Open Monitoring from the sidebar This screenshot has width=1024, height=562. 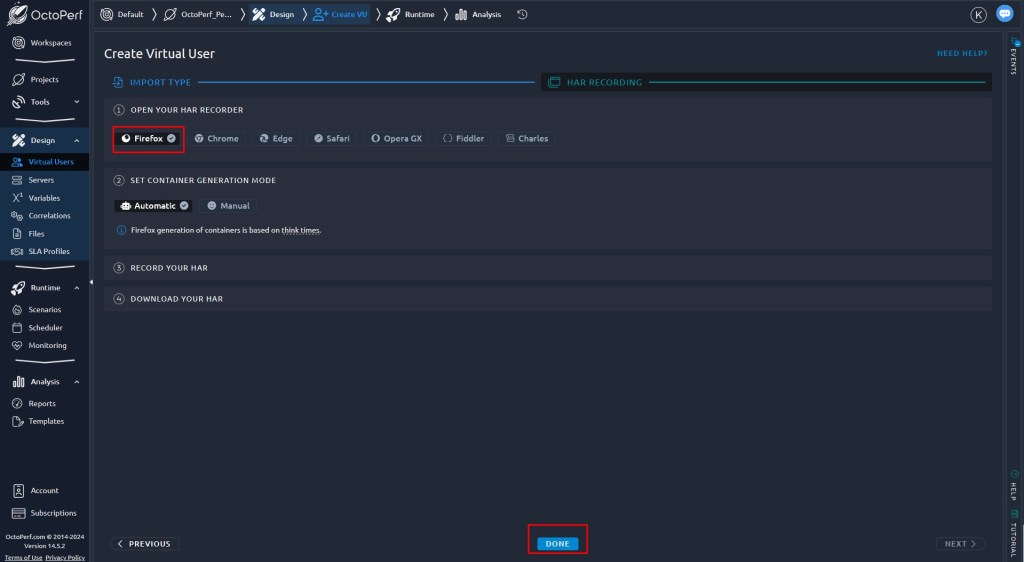47,345
